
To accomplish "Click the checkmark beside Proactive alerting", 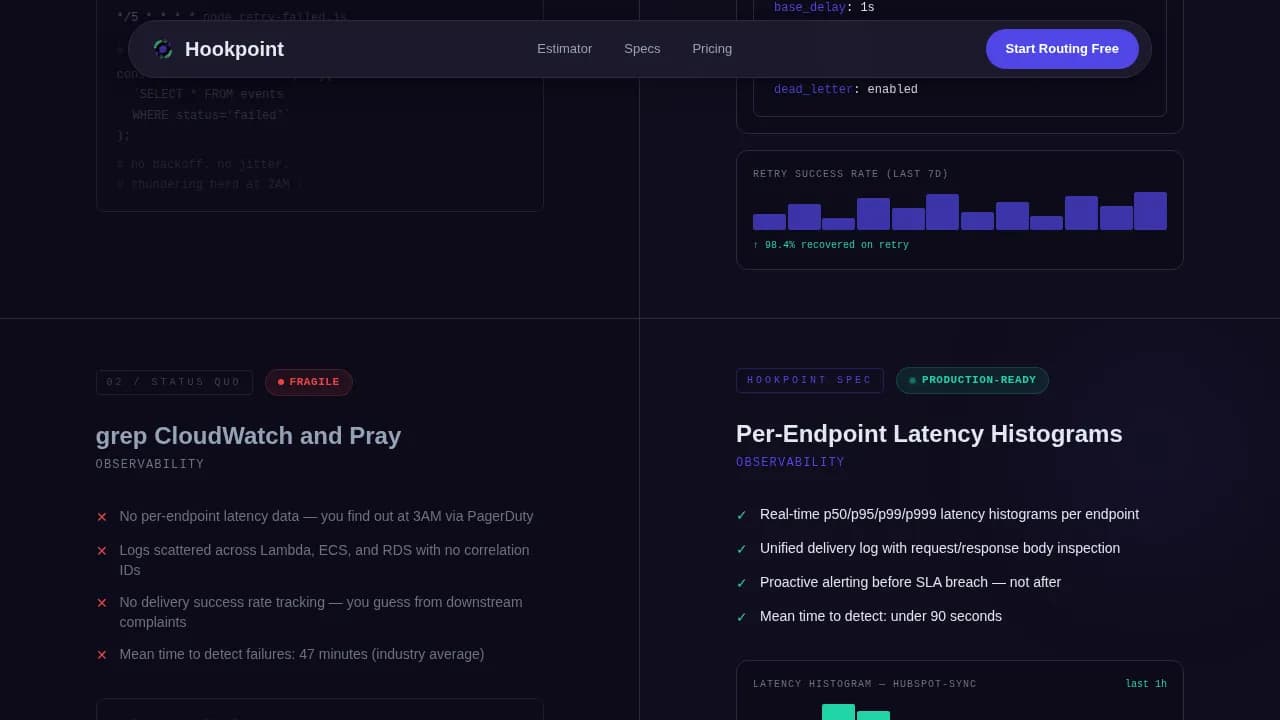I will click(x=742, y=583).
